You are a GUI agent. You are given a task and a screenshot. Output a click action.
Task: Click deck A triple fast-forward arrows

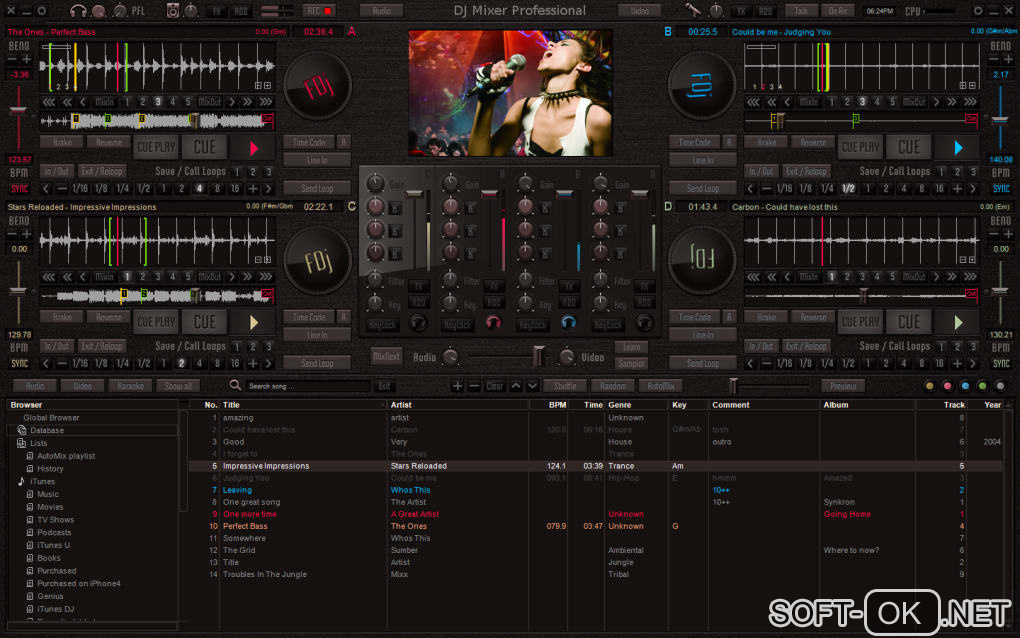(x=265, y=102)
